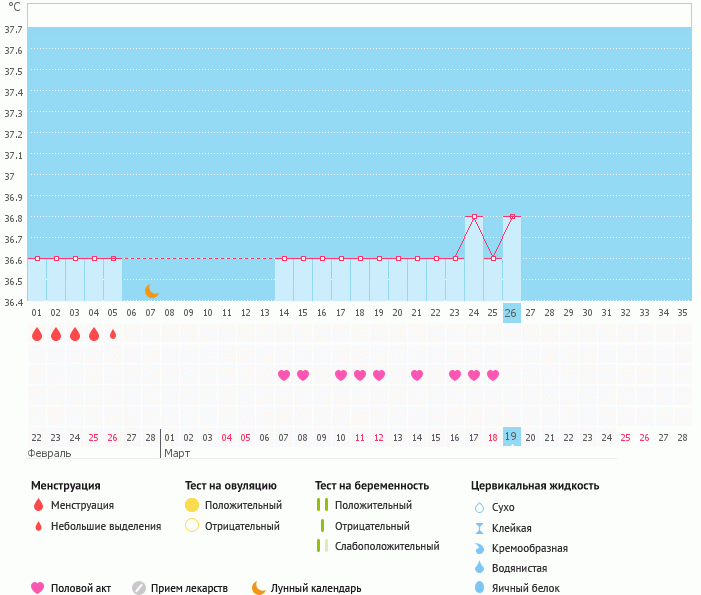Click highlighted date 19 in March row
This screenshot has height=595, width=701.
(x=511, y=437)
